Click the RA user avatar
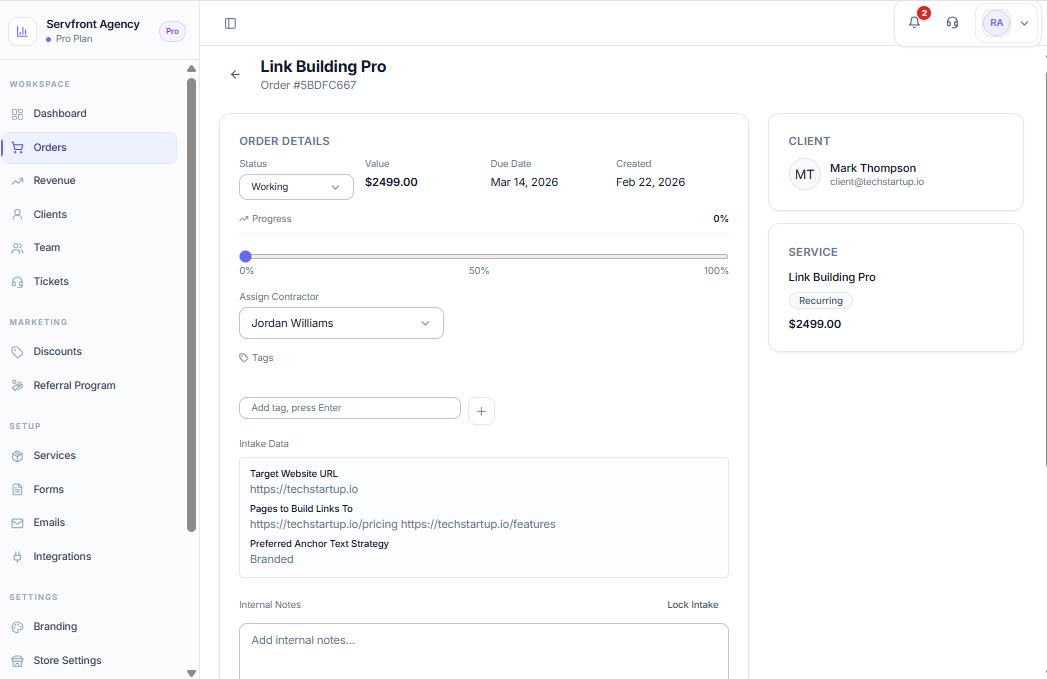Screen dimensions: 1047x679 tap(996, 23)
